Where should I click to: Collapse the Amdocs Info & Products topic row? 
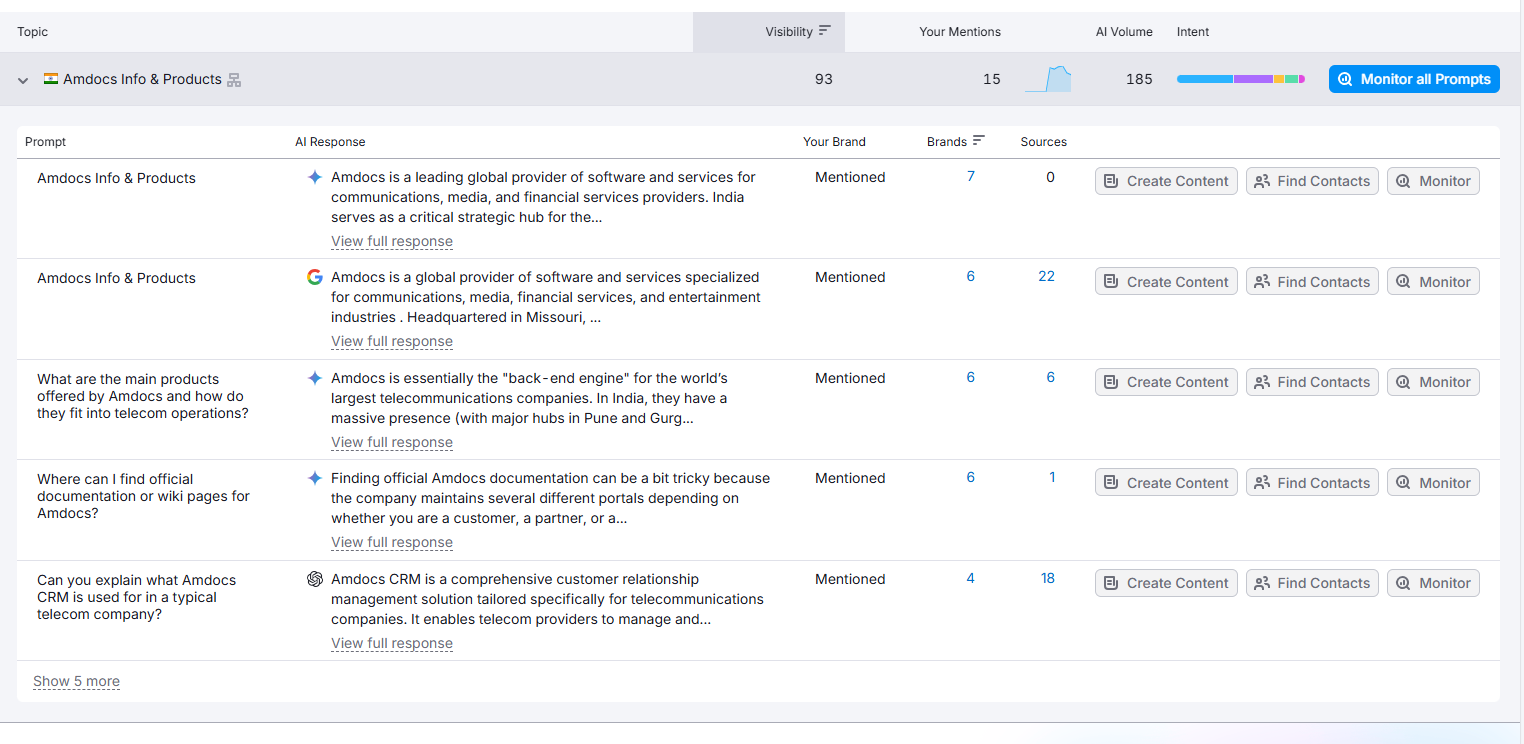[23, 80]
